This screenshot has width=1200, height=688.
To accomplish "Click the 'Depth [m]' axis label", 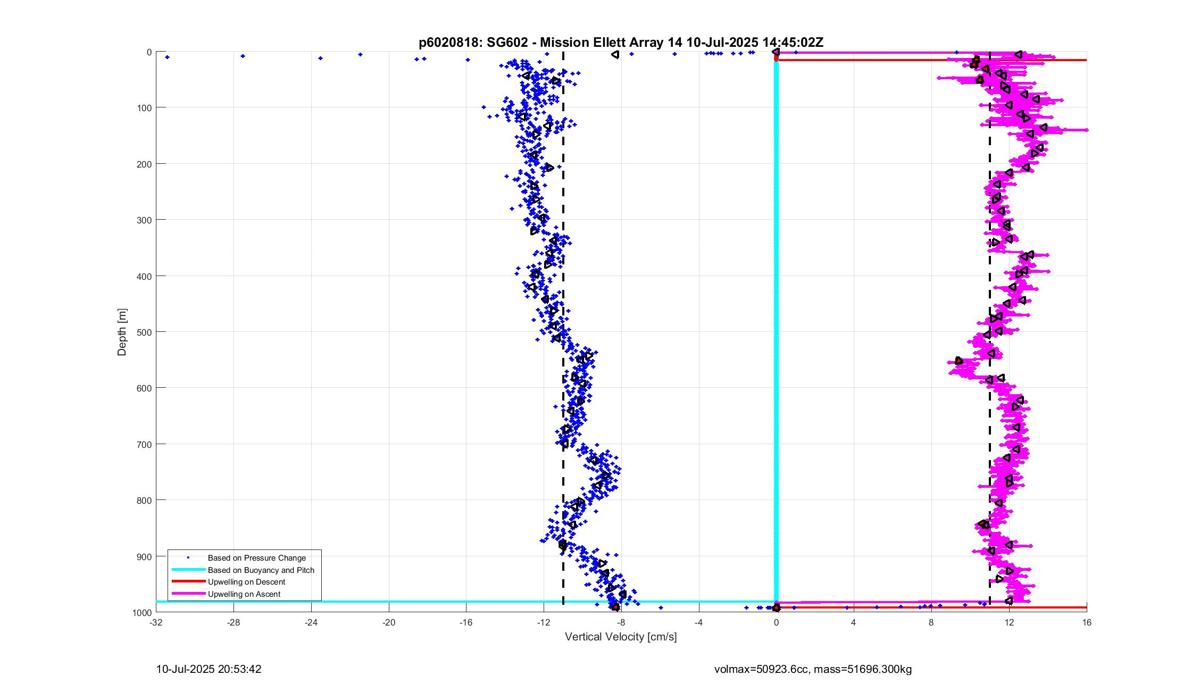I will coord(122,332).
